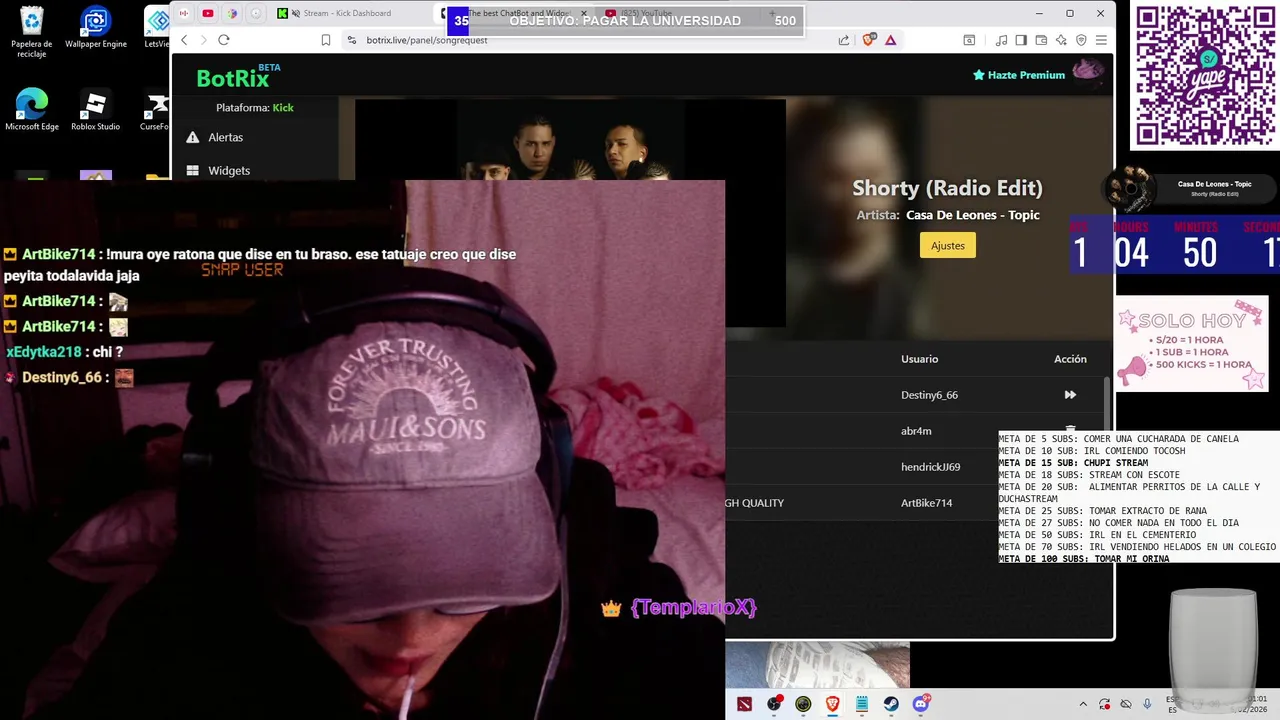Open Brave Shields lion icon
This screenshot has height=720, width=1280.
tap(868, 40)
